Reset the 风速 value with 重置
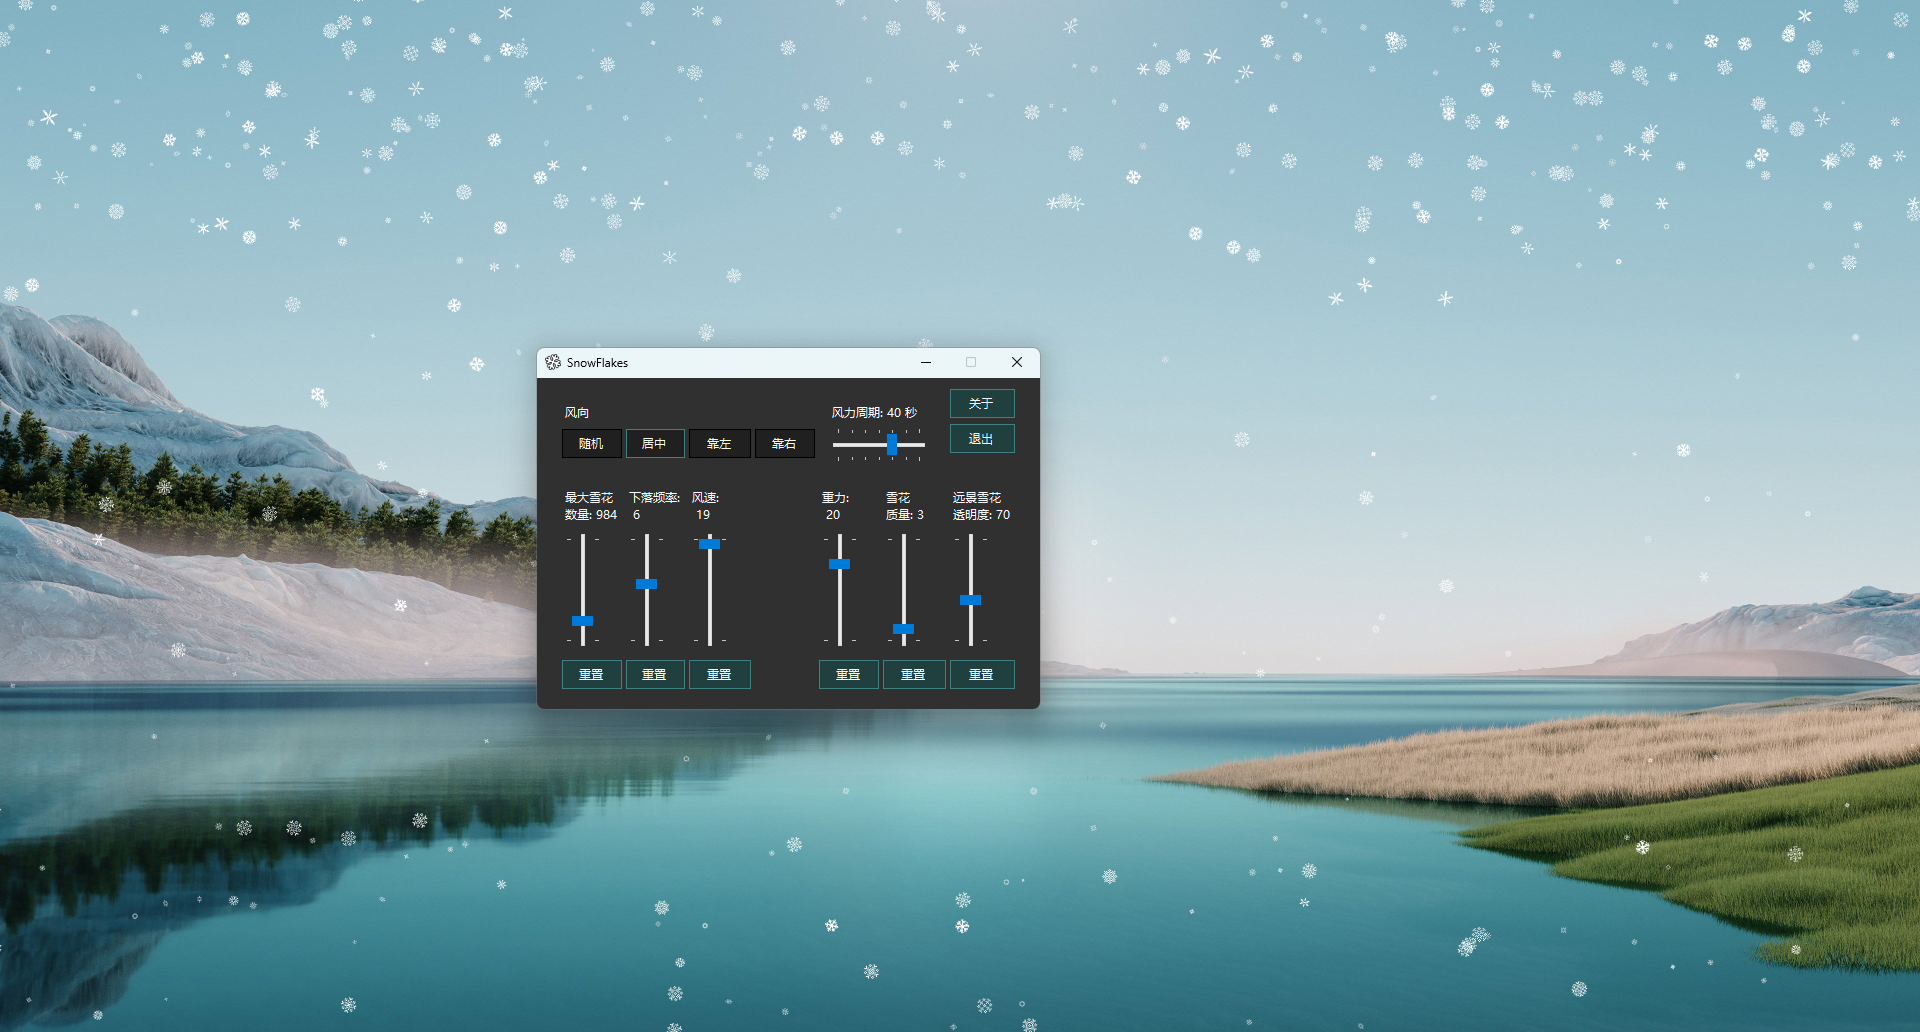 tap(719, 674)
